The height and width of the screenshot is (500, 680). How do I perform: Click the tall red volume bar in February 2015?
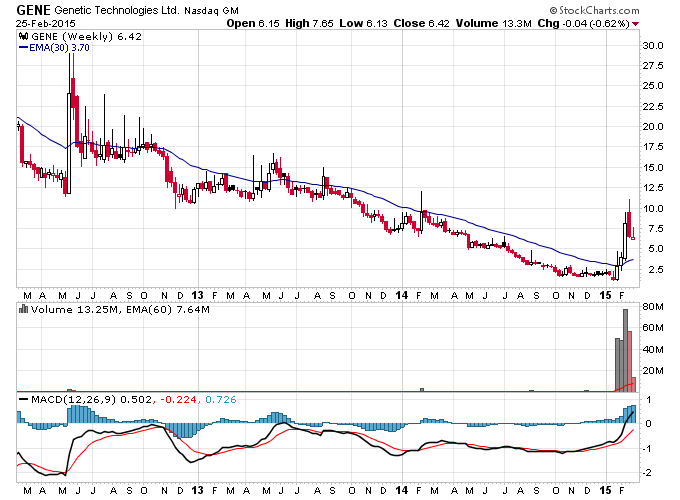pyautogui.click(x=630, y=361)
